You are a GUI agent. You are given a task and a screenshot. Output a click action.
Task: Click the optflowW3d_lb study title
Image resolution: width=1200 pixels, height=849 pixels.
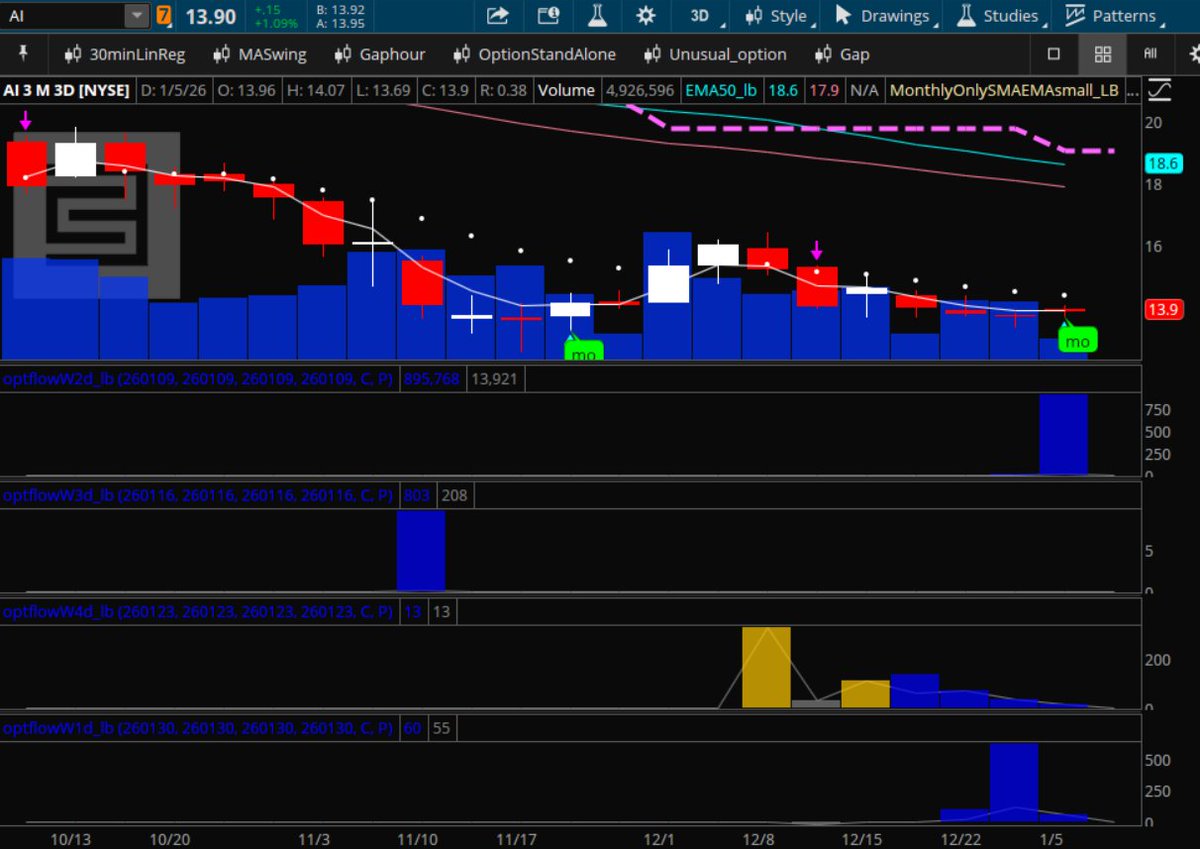(198, 495)
